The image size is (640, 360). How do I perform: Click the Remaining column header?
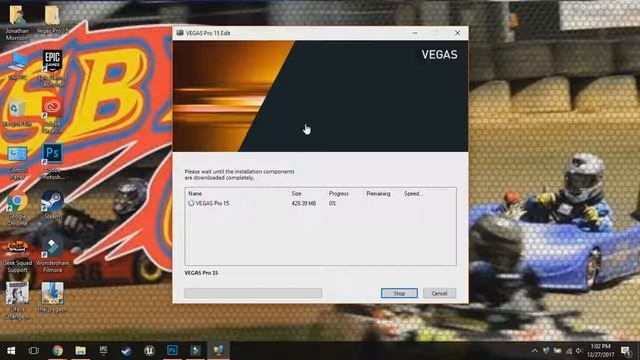[x=378, y=193]
